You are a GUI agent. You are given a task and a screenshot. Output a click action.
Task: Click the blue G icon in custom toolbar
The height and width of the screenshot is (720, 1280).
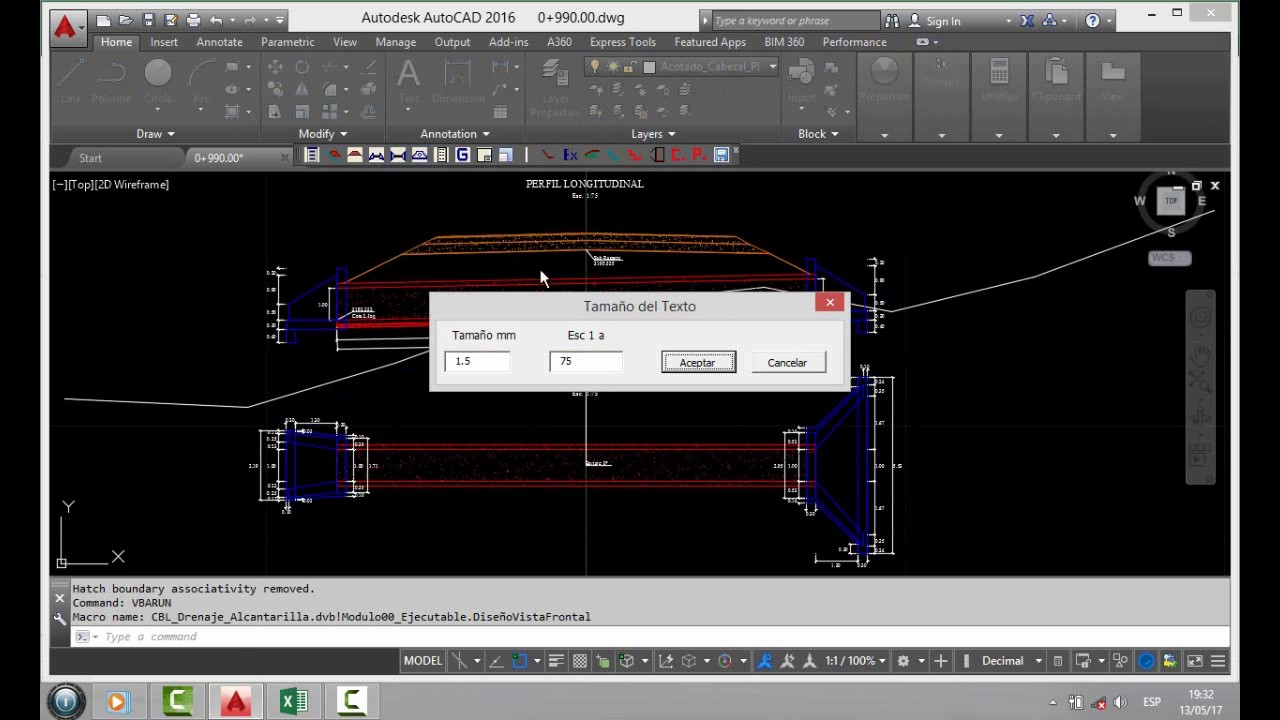pyautogui.click(x=462, y=155)
